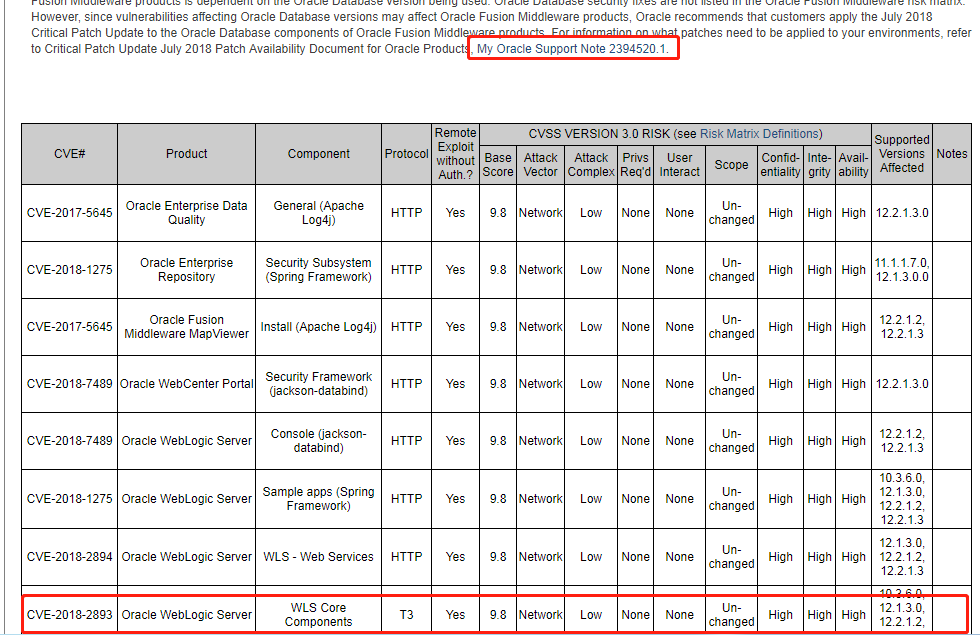
Task: Click Oracle Enterprise Repository product cell
Action: click(x=186, y=270)
